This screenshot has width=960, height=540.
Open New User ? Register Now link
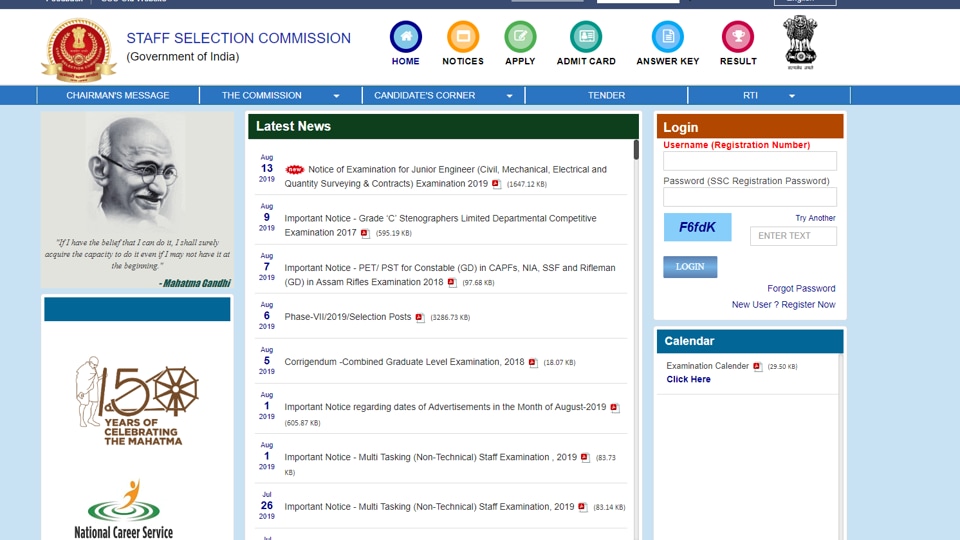coord(783,304)
